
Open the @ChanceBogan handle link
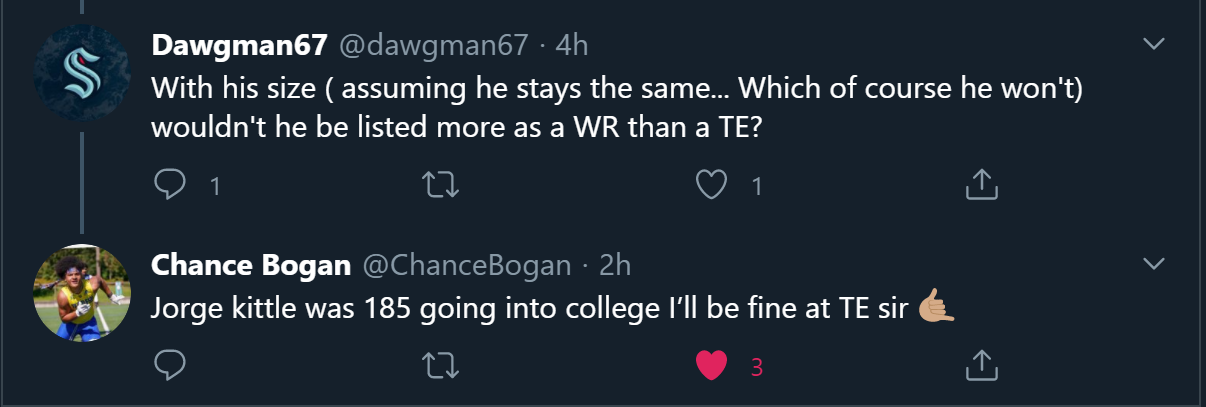click(x=466, y=265)
